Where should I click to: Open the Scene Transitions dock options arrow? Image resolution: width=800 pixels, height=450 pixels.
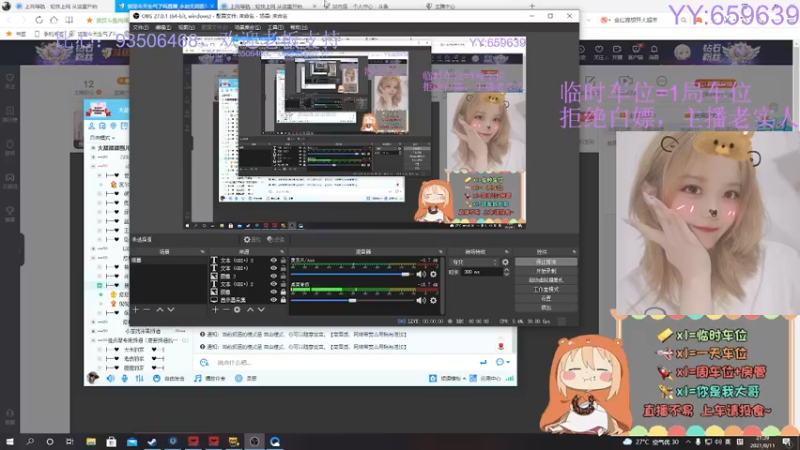click(507, 252)
